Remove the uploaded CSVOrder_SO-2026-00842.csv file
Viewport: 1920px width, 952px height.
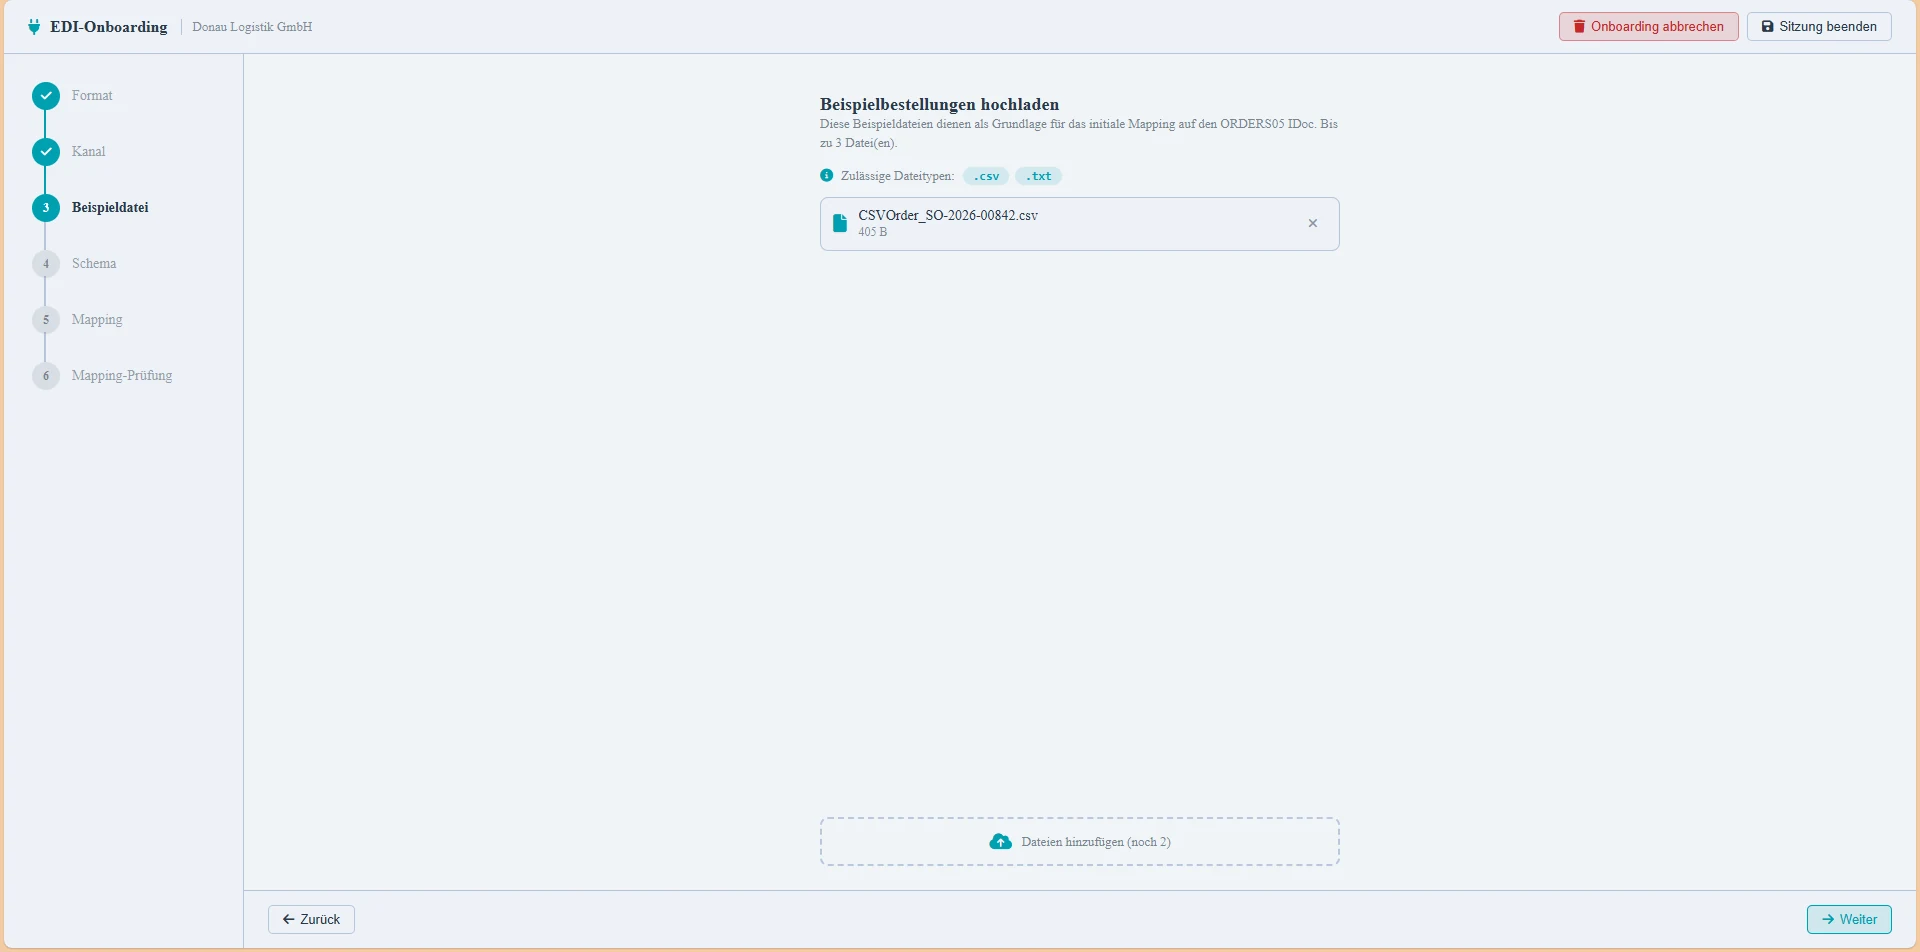[1313, 223]
